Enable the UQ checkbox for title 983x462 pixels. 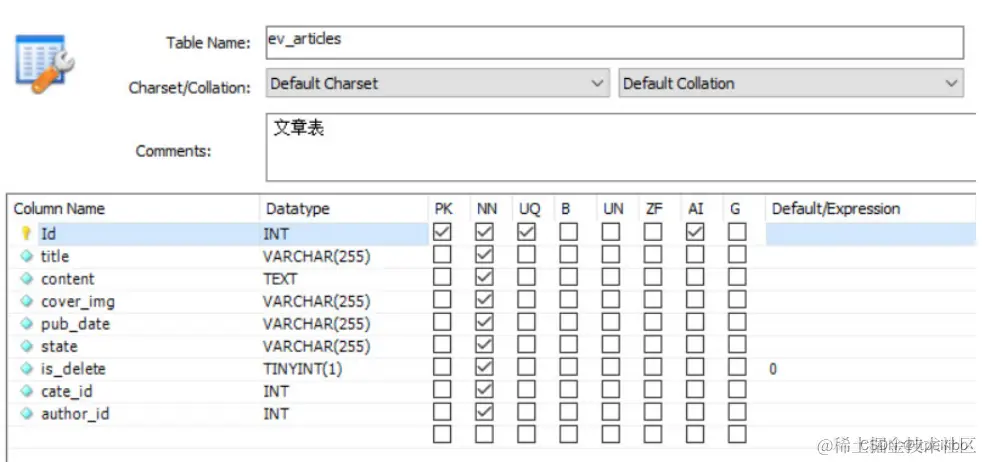pyautogui.click(x=527, y=255)
